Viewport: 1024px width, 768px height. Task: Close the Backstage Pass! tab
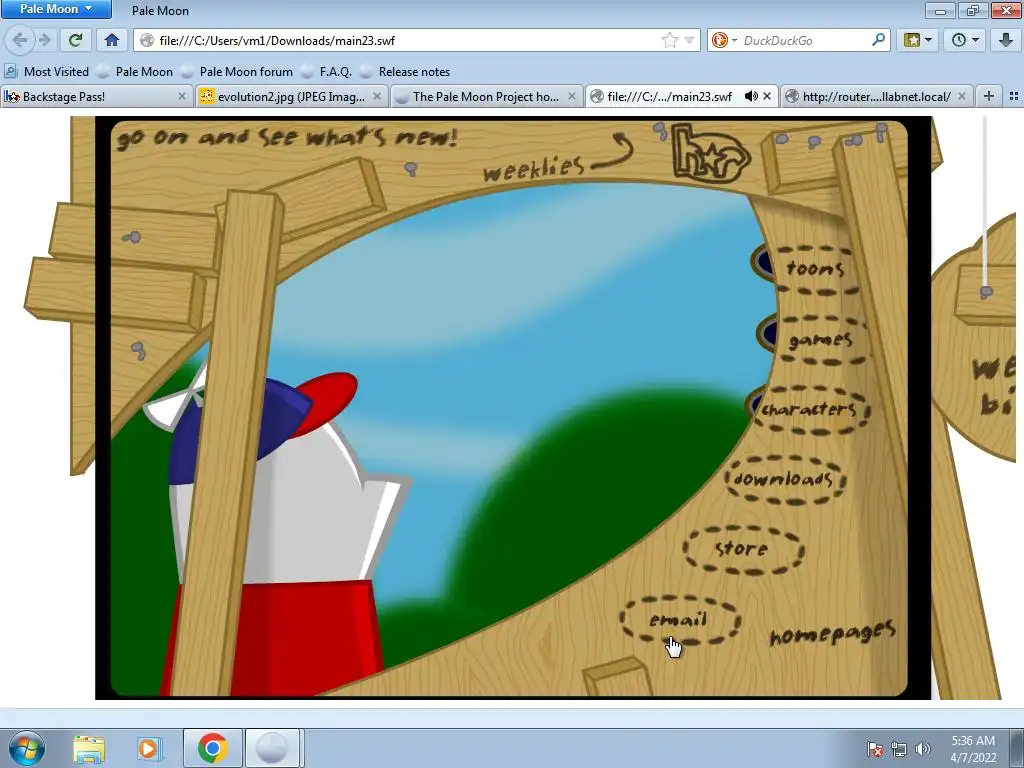click(182, 97)
